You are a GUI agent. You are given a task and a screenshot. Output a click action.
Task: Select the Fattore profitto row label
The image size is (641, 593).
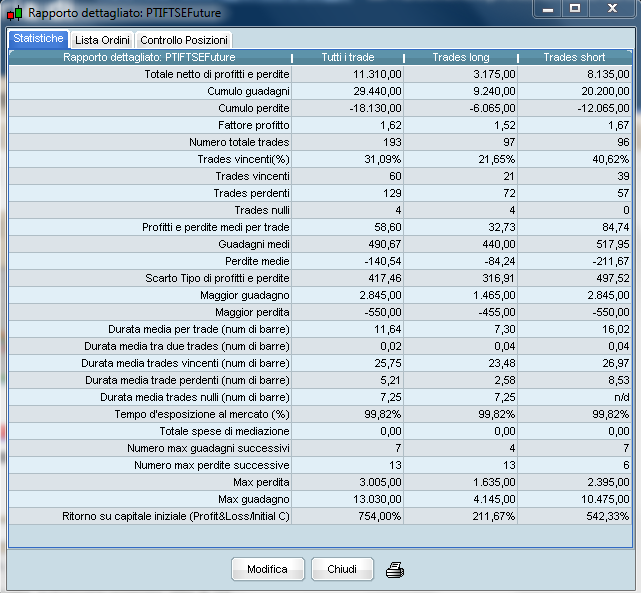pyautogui.click(x=253, y=125)
